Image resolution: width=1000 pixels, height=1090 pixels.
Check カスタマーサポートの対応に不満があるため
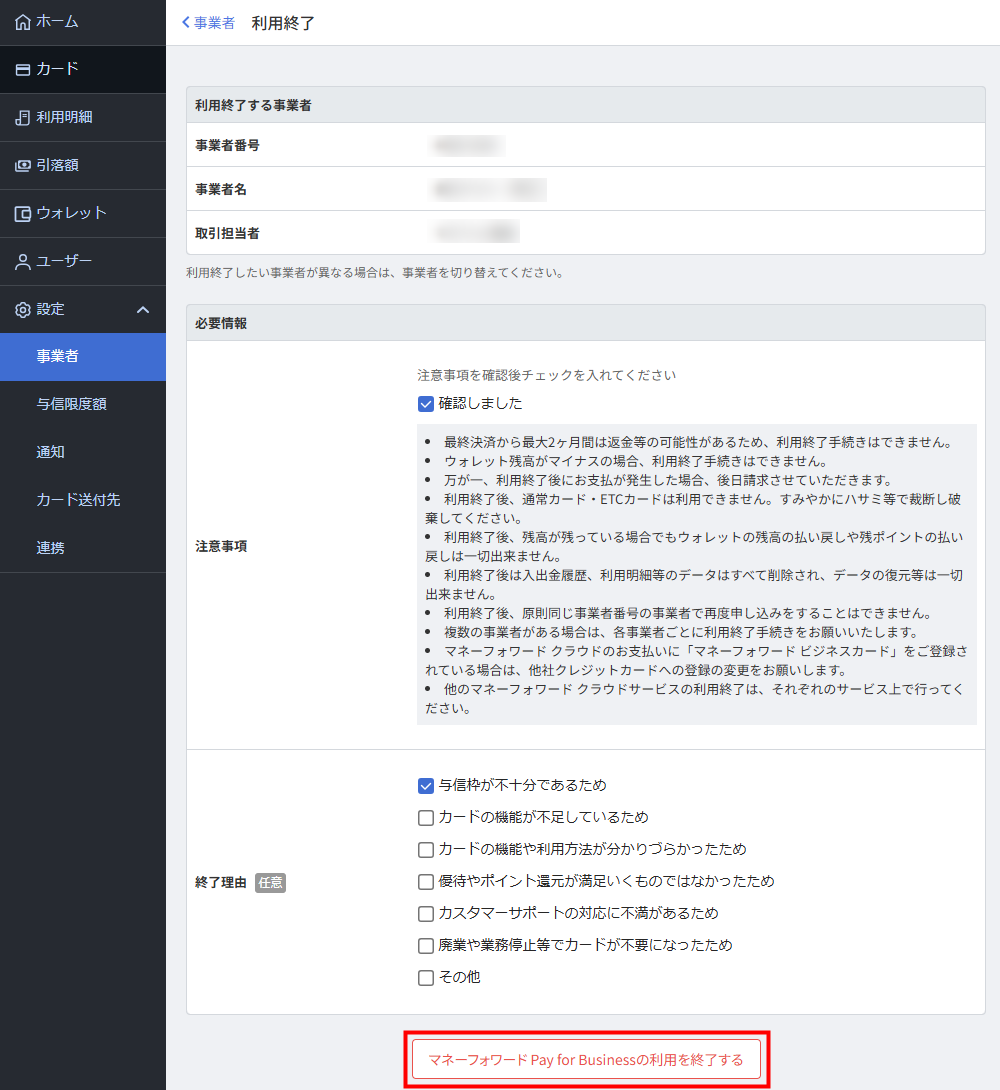[x=426, y=914]
